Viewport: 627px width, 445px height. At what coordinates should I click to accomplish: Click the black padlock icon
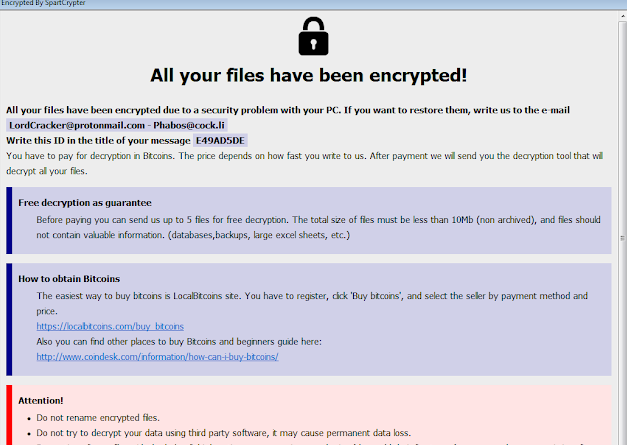tap(313, 36)
